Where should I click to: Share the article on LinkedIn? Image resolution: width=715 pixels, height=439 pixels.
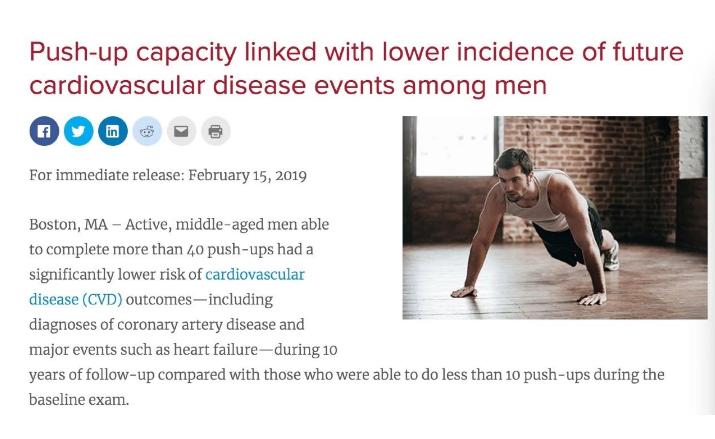112,131
